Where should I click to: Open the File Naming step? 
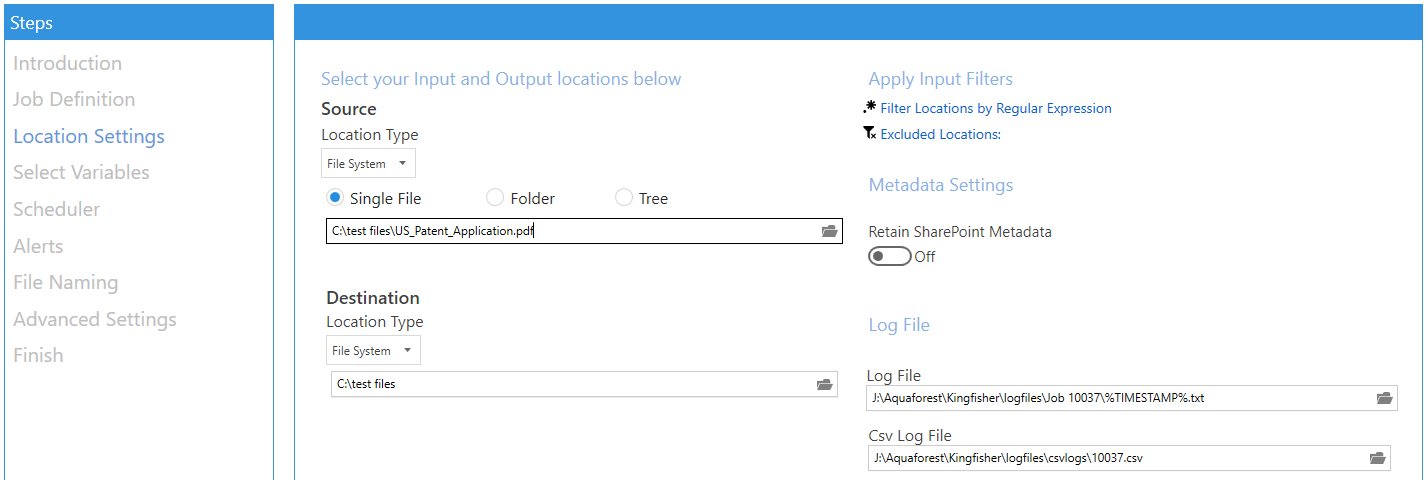tap(65, 283)
